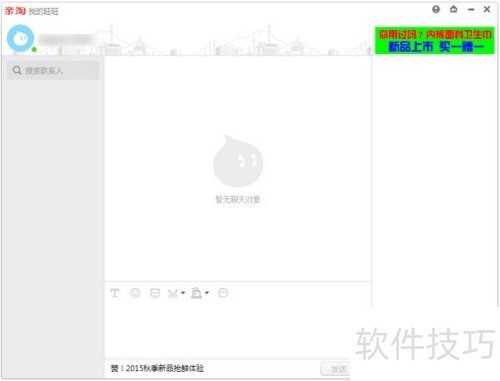The image size is (500, 381).
Task: Click the blurred username text
Action: (66, 39)
